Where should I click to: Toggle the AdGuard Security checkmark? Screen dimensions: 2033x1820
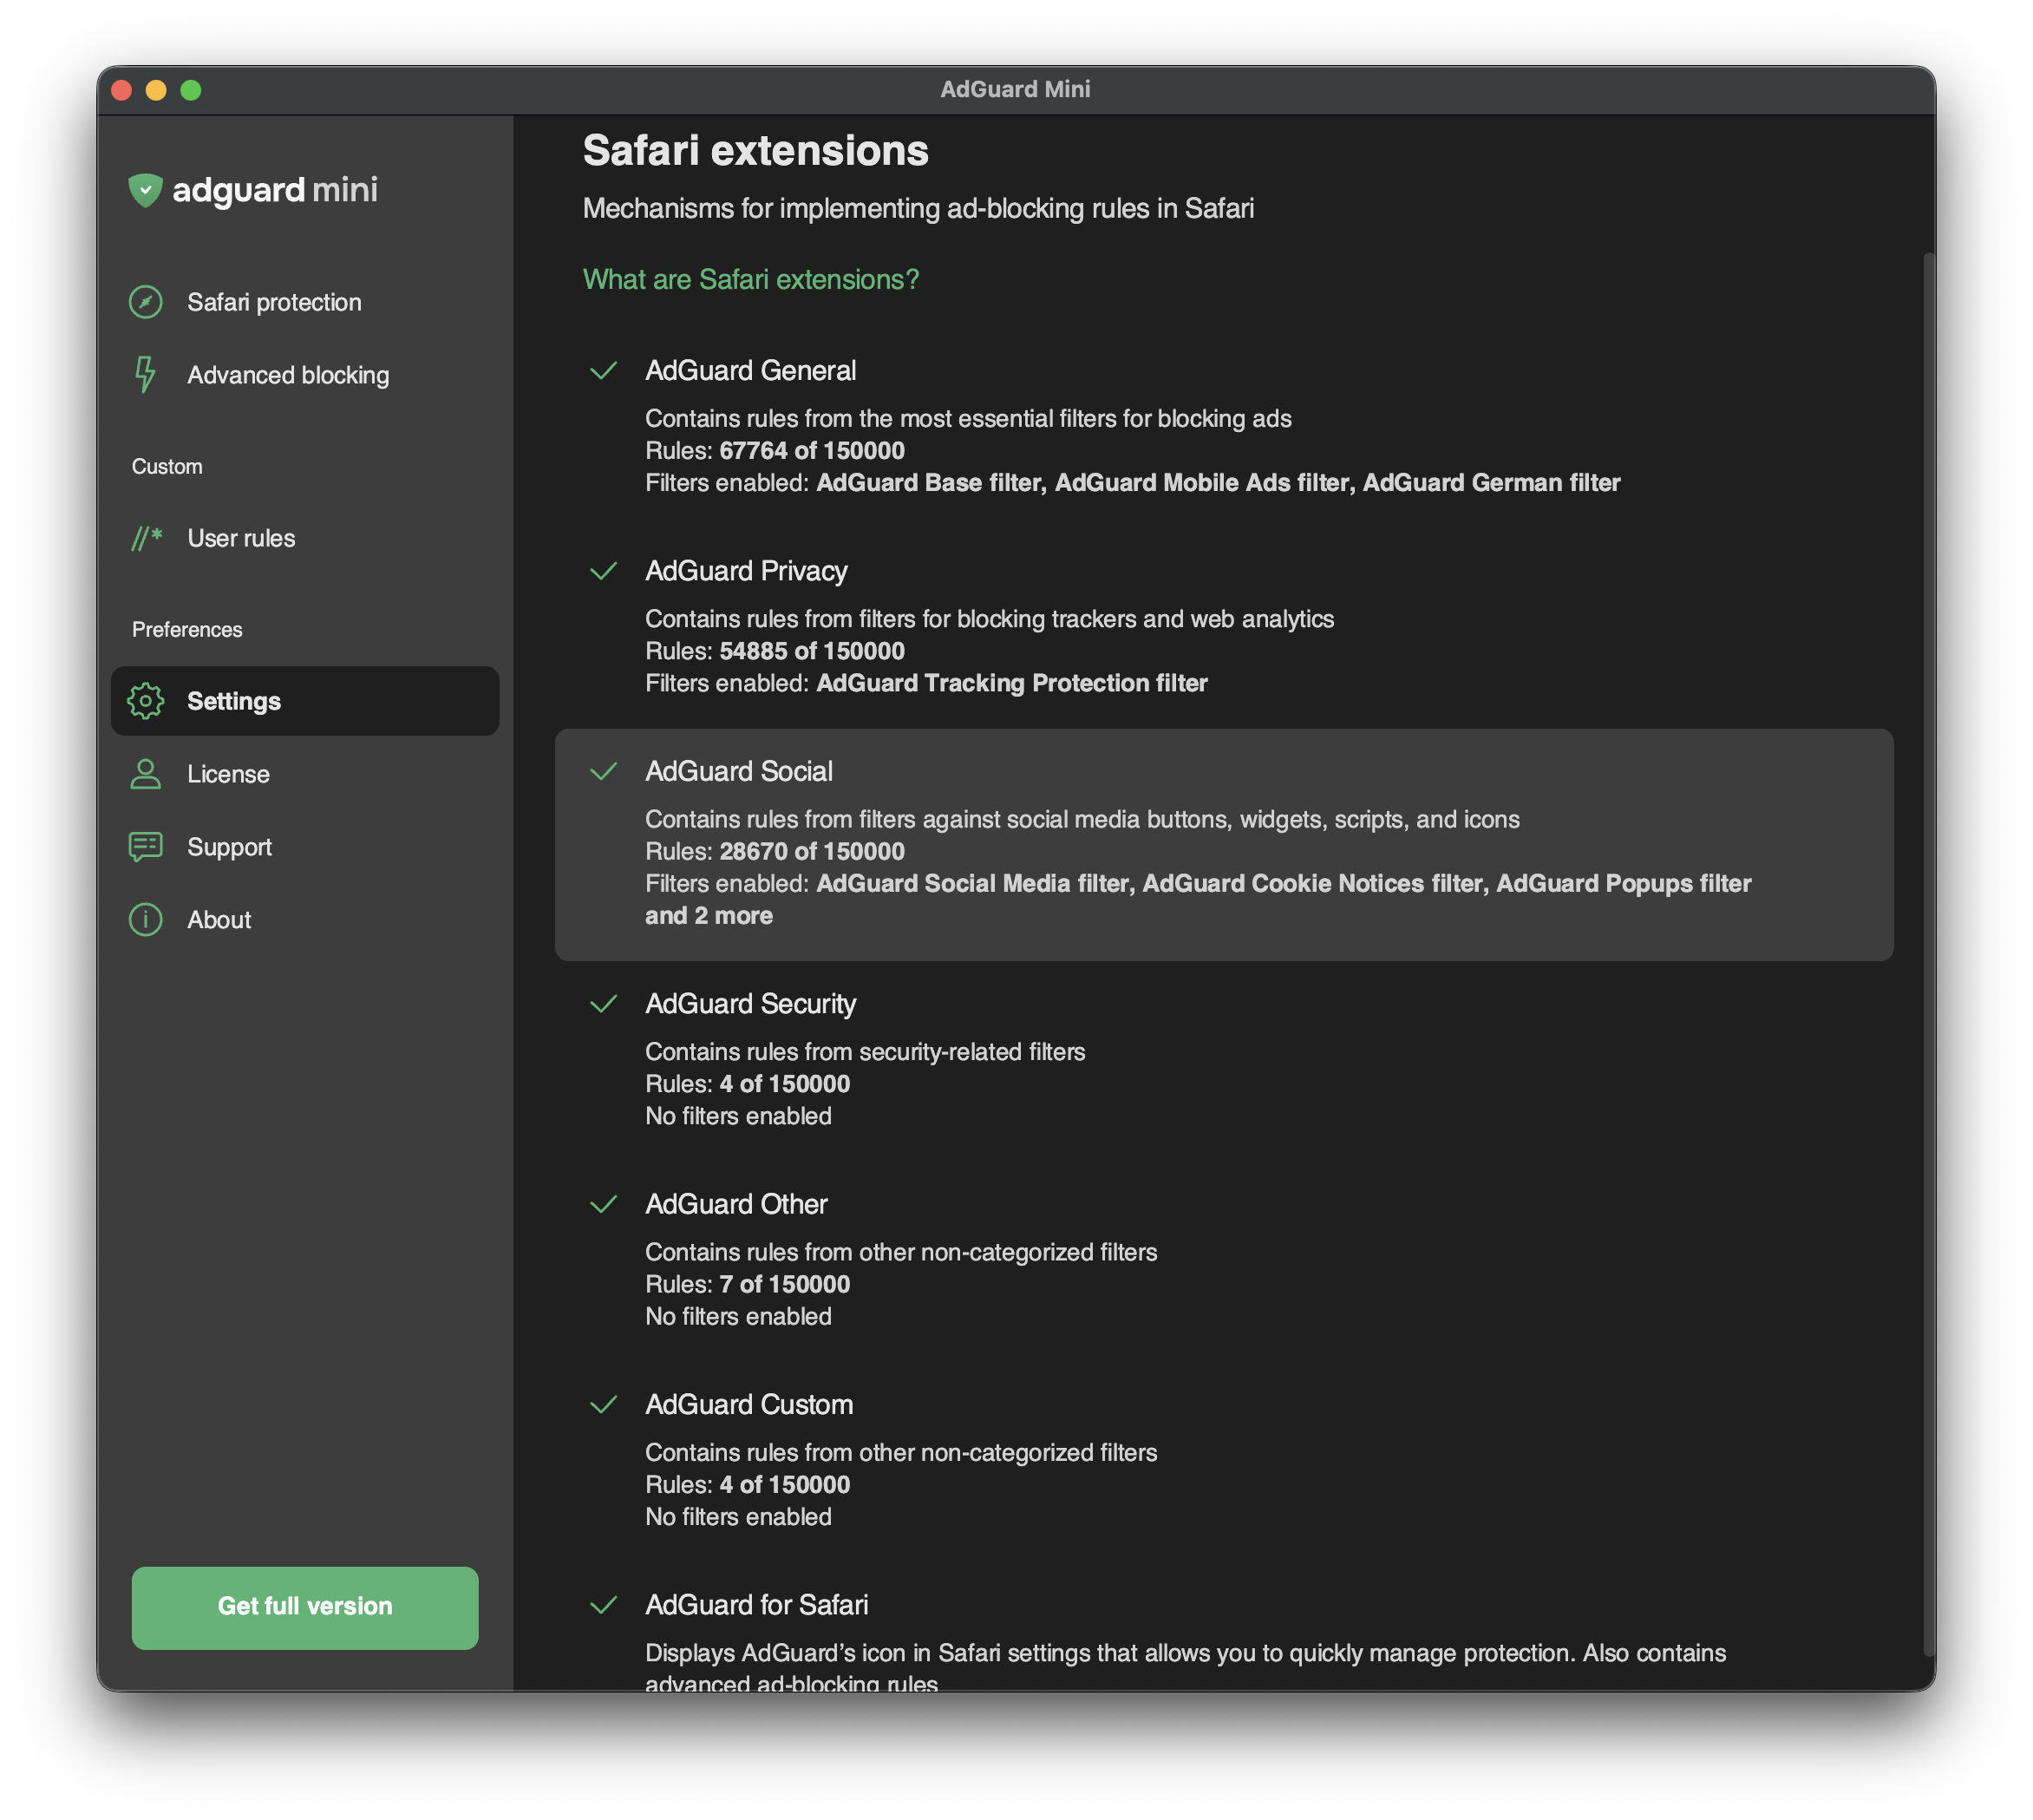(x=604, y=1003)
